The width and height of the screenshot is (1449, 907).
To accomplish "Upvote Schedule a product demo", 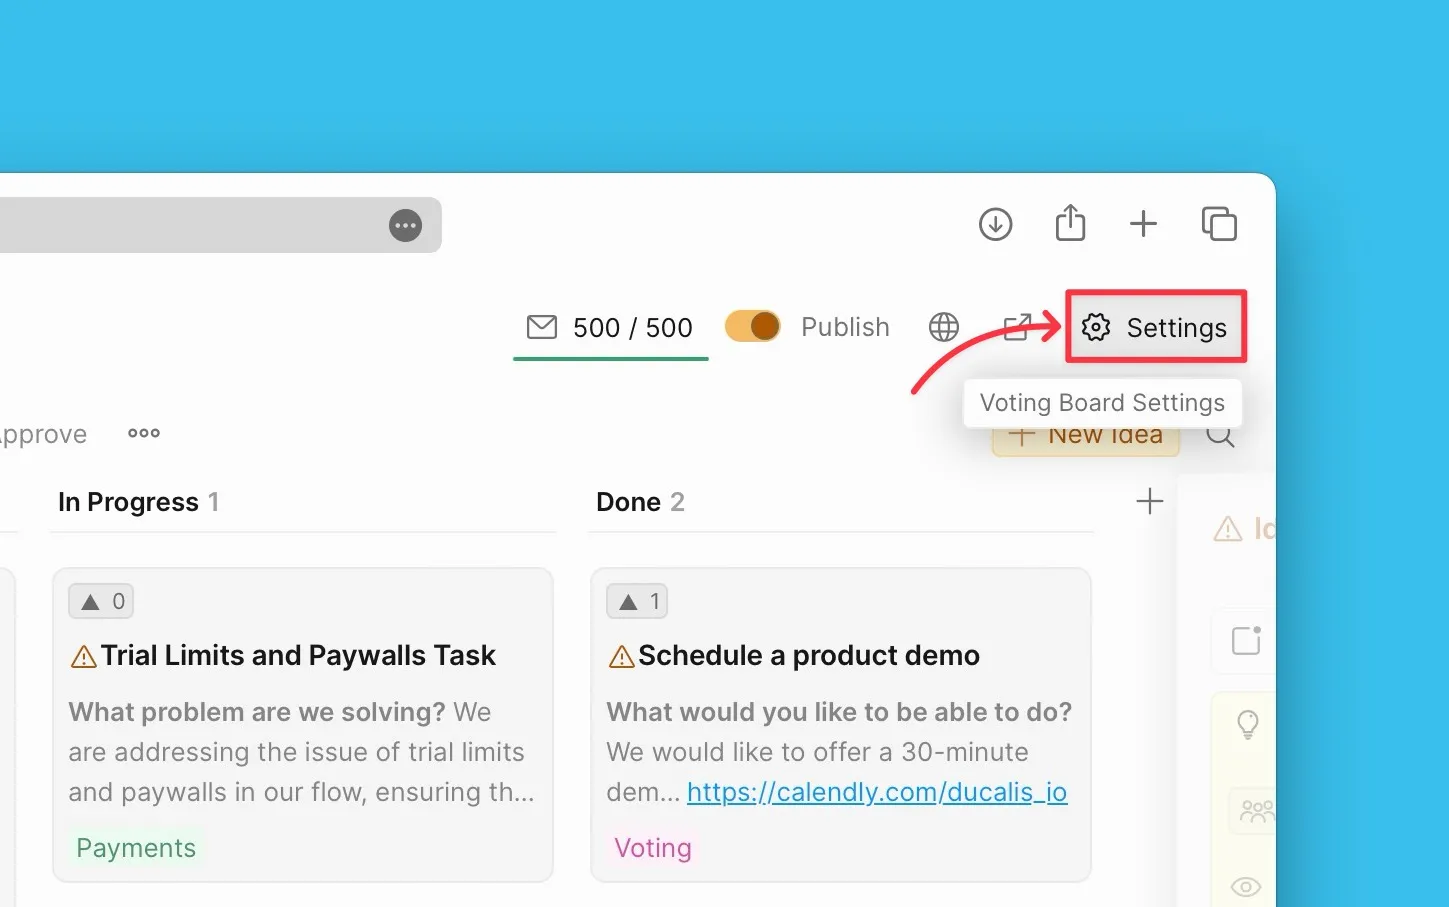I will click(x=638, y=601).
